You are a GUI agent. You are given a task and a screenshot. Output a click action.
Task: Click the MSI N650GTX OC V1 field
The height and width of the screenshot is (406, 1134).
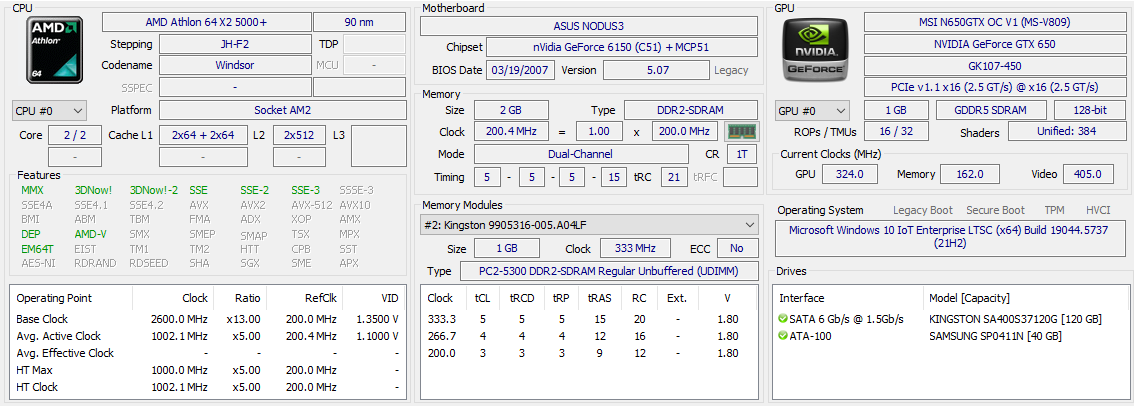pos(995,22)
